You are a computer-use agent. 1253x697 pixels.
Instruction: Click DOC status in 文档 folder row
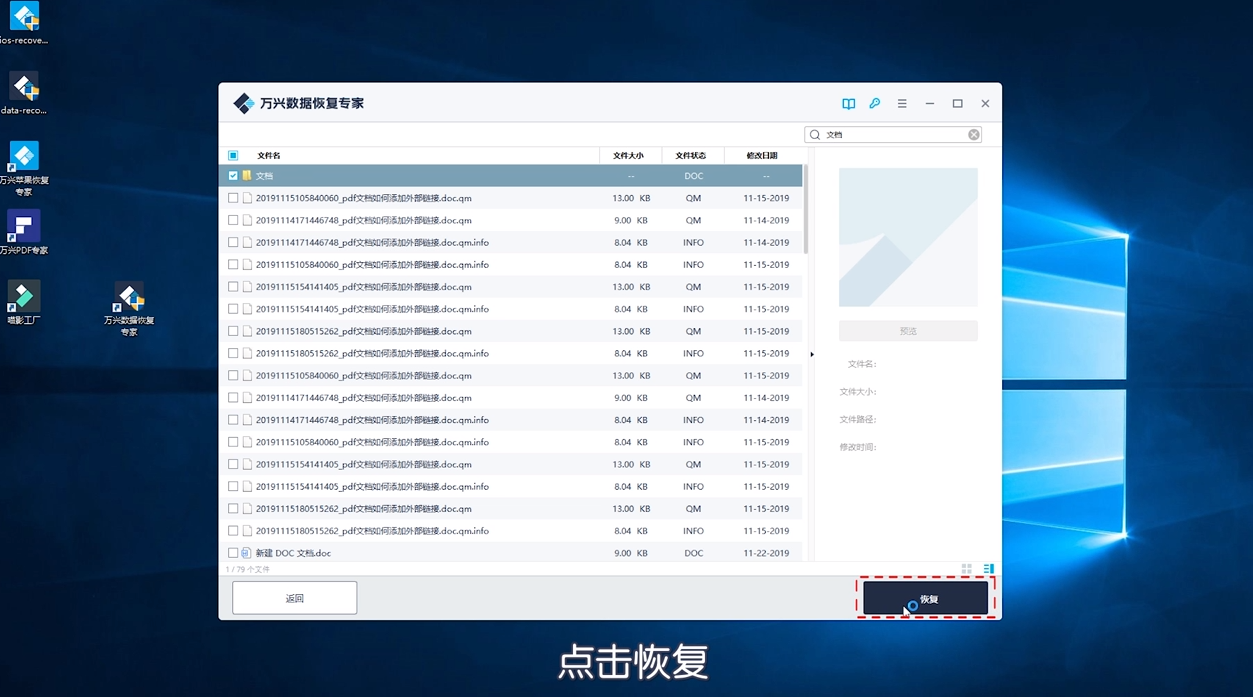[693, 176]
